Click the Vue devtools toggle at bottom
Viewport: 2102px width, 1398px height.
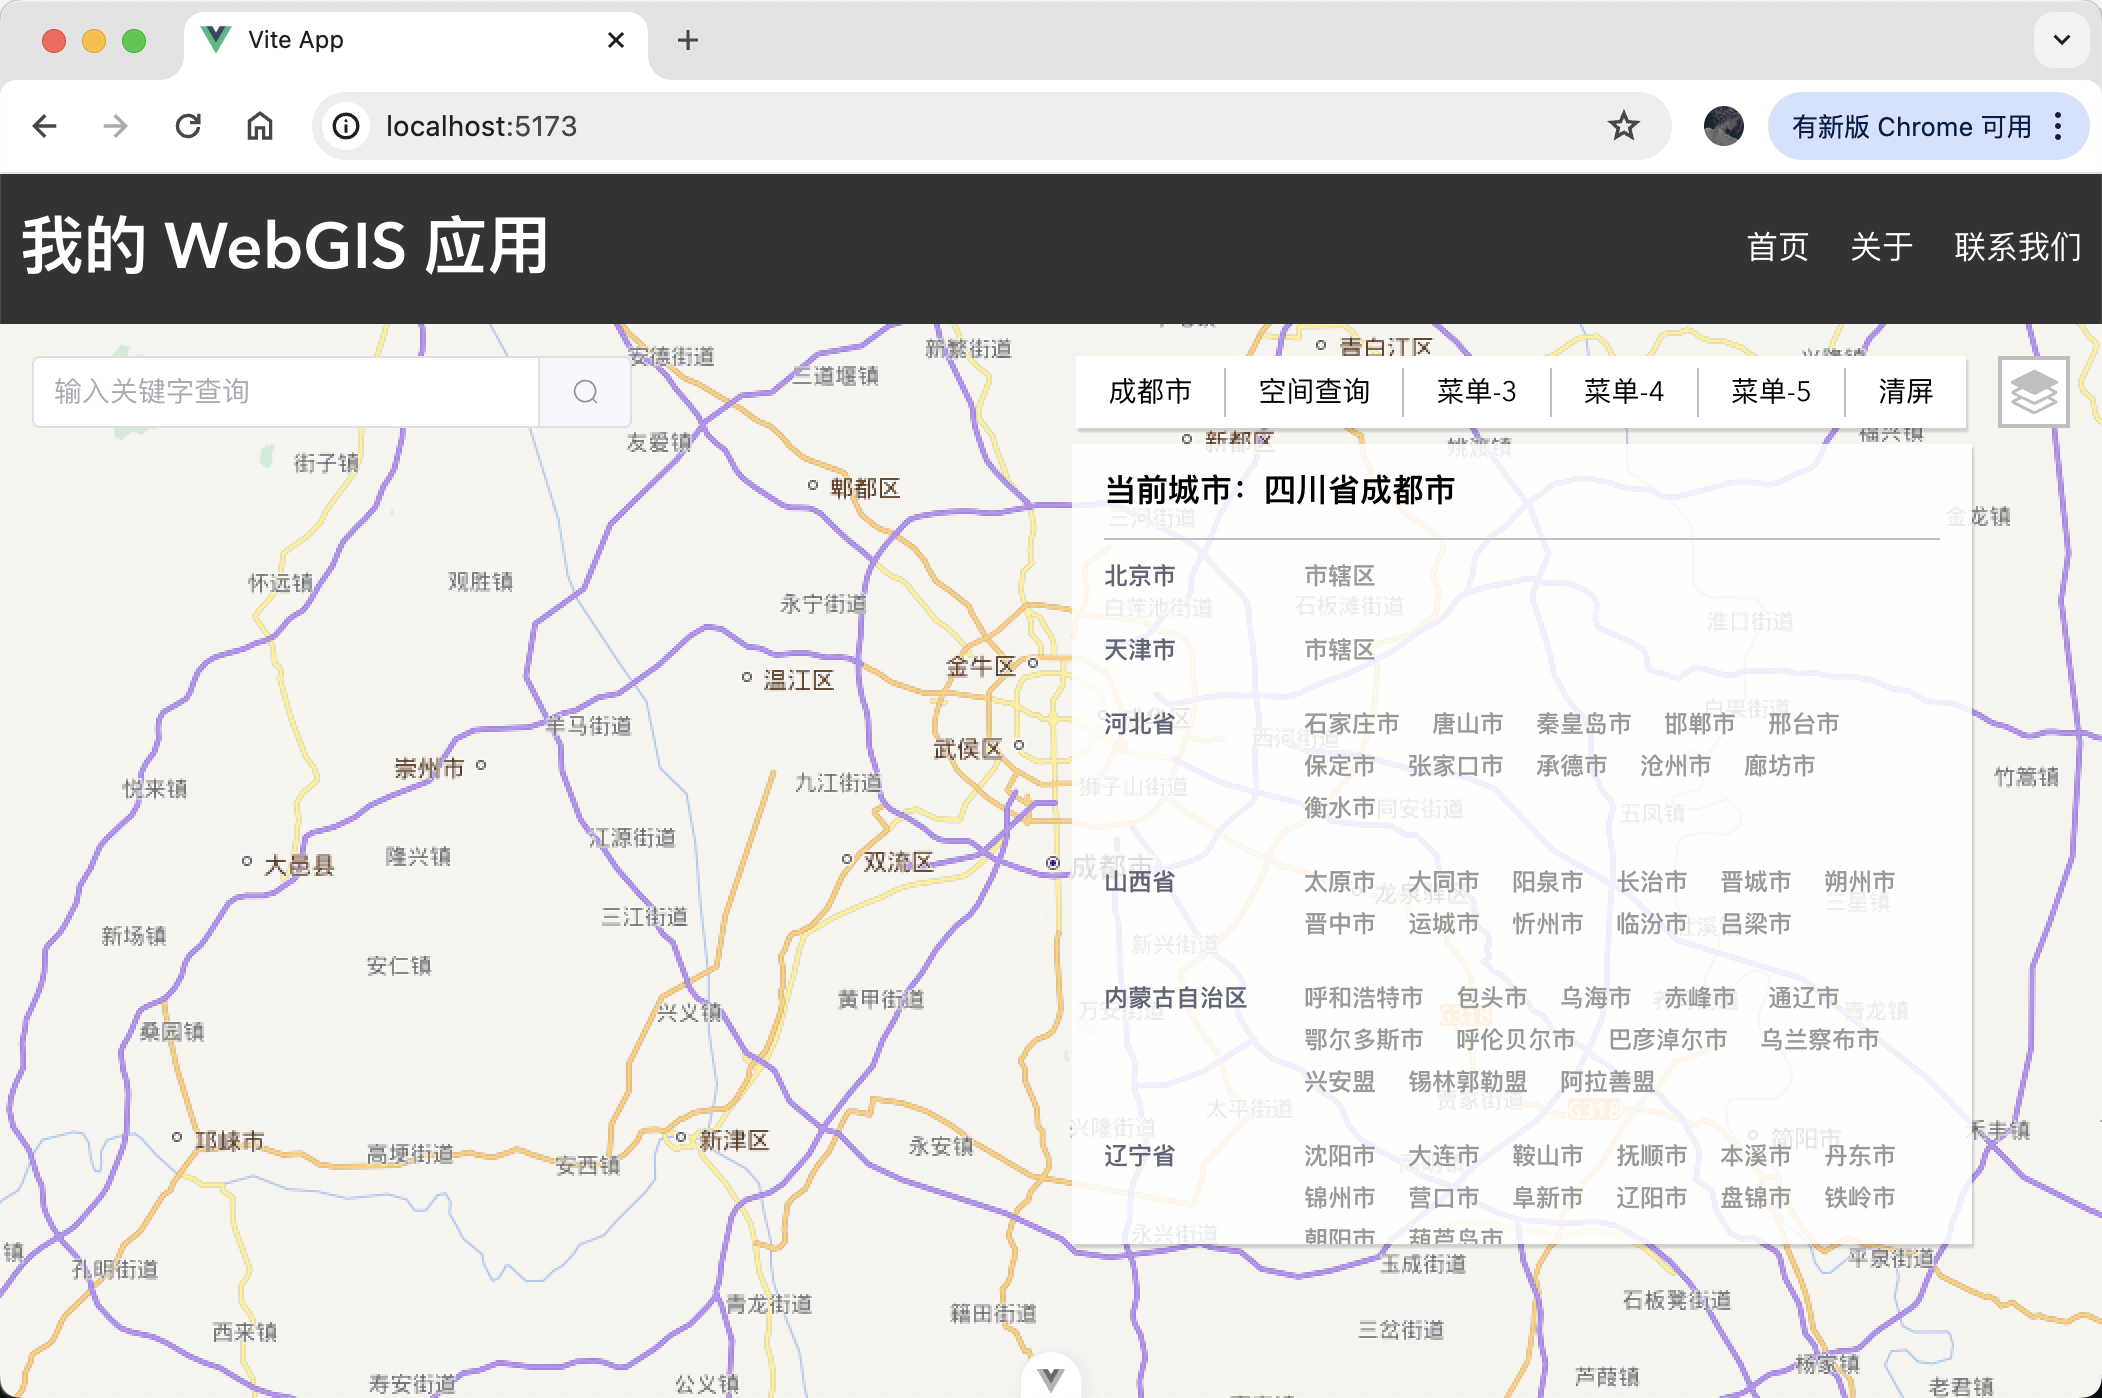(x=1050, y=1377)
